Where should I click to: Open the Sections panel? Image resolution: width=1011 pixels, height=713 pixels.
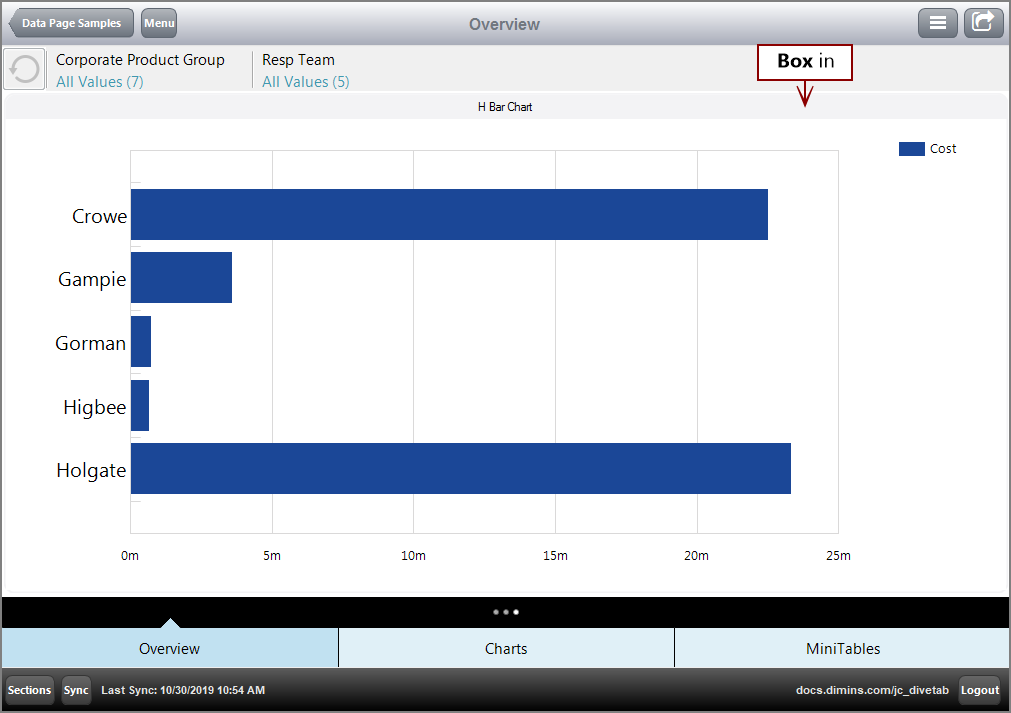(28, 690)
